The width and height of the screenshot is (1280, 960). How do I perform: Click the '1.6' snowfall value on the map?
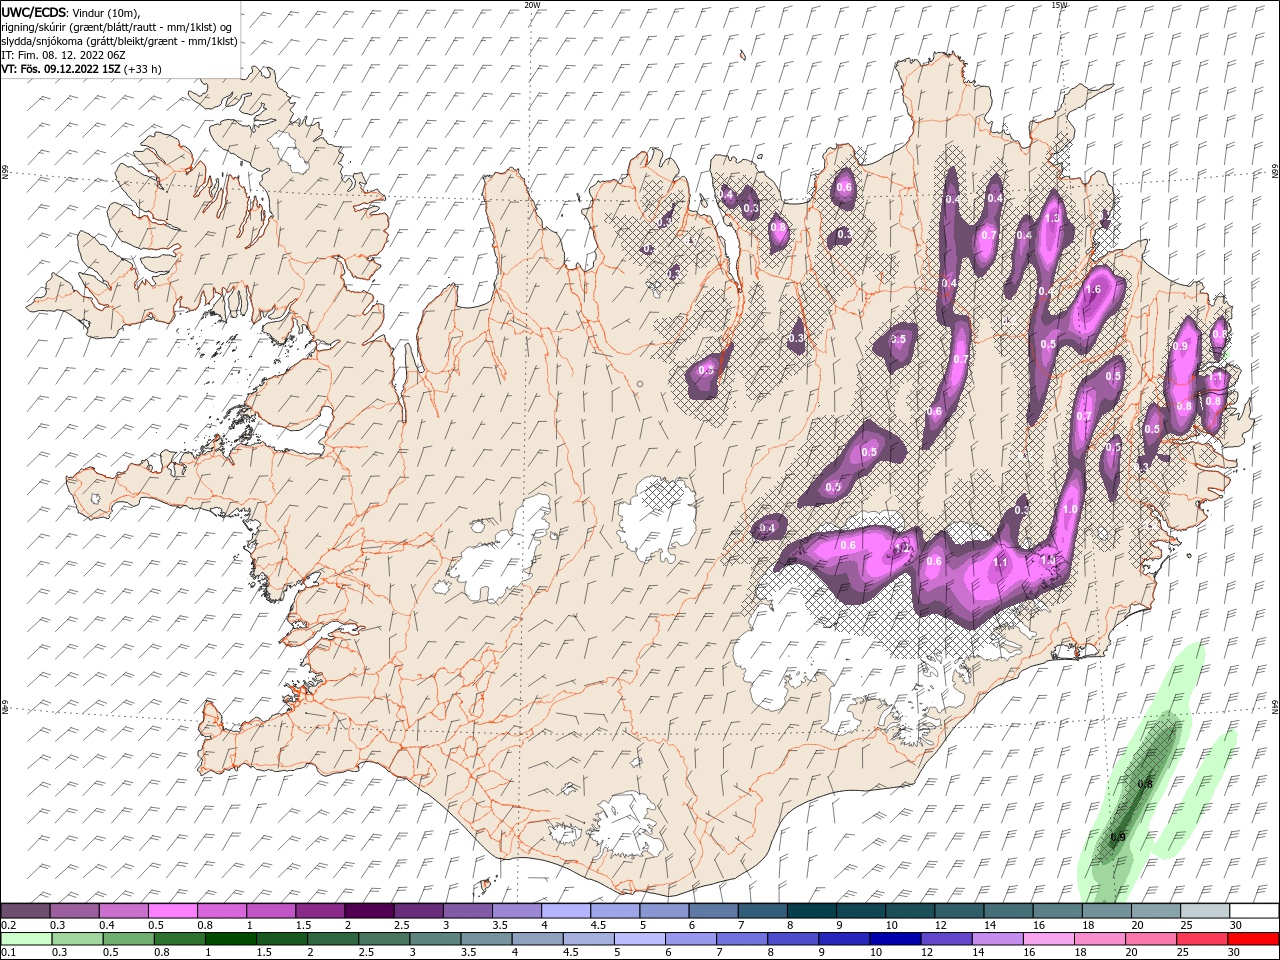1093,290
